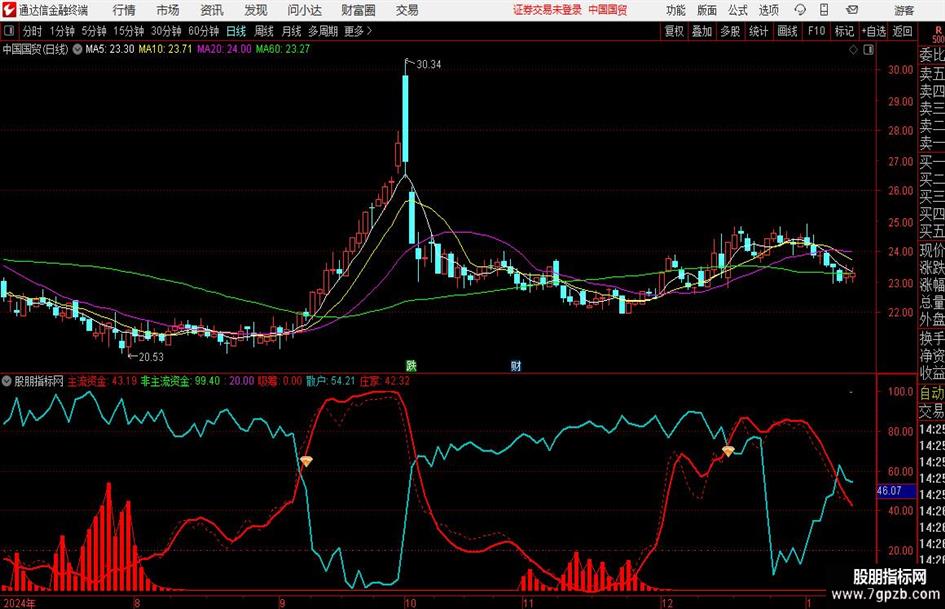Select the 多周期 multi-period view
The width and height of the screenshot is (945, 609).
click(323, 31)
